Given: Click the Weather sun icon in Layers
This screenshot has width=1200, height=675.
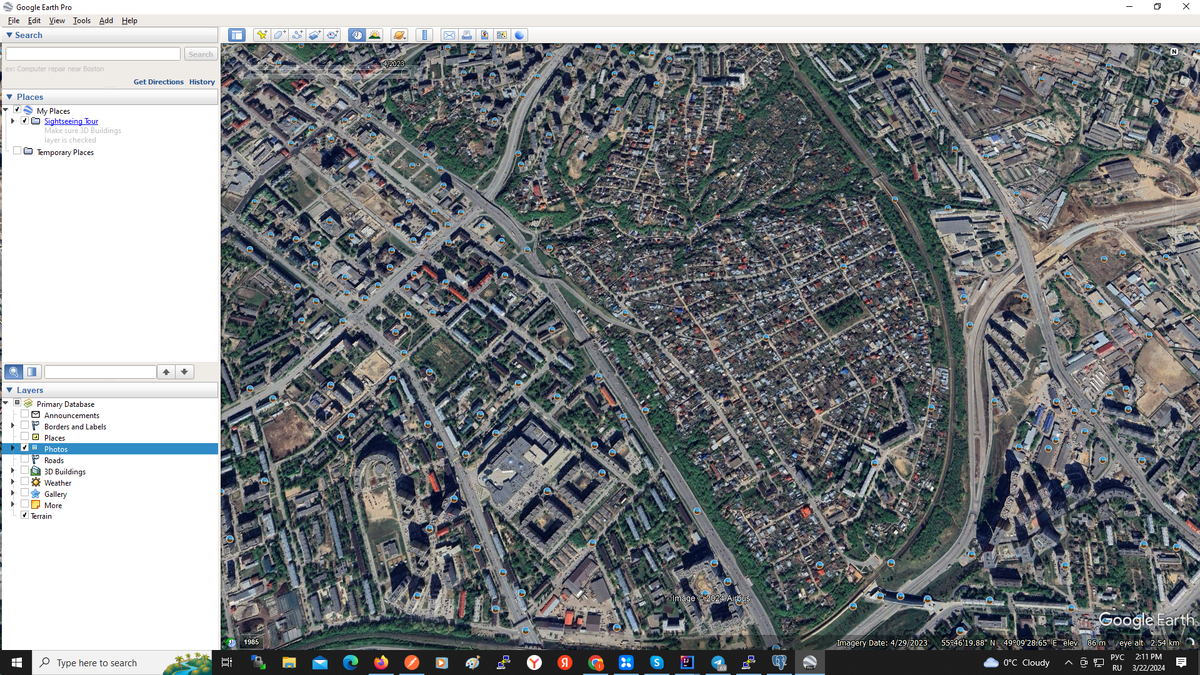Looking at the screenshot, I should [36, 482].
